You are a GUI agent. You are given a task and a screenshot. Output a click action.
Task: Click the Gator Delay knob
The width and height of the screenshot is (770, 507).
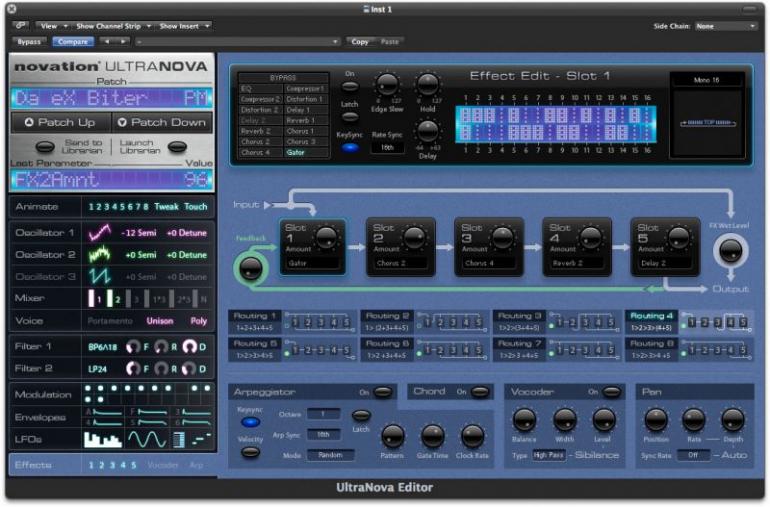click(x=428, y=131)
